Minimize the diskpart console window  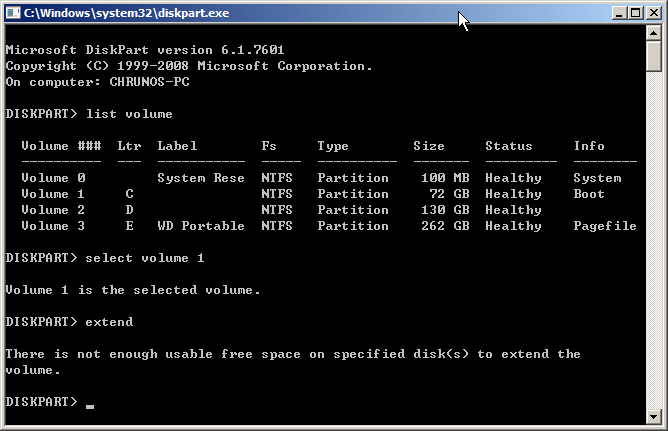pos(616,13)
